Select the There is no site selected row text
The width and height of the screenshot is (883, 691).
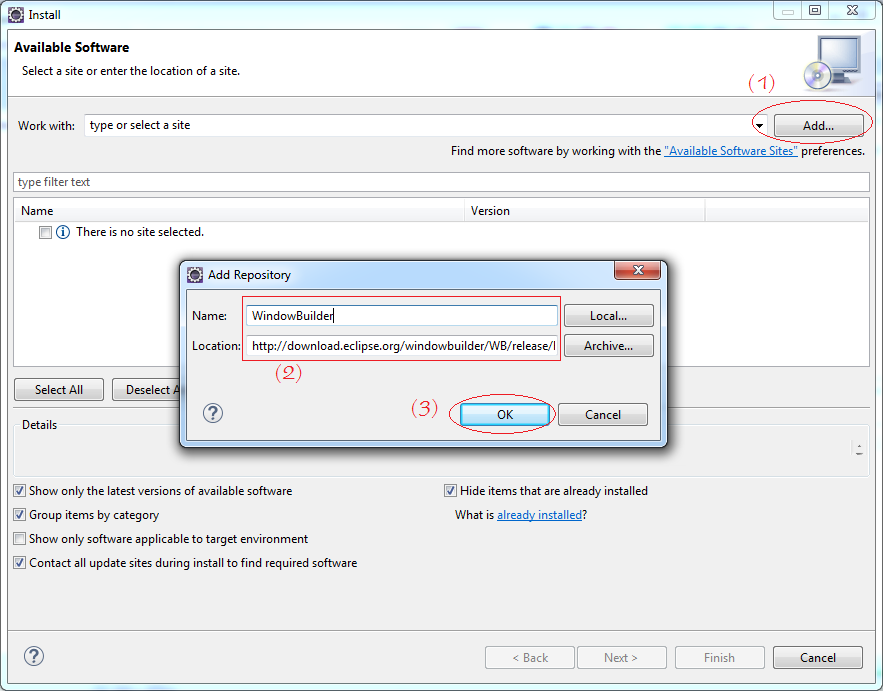click(140, 232)
